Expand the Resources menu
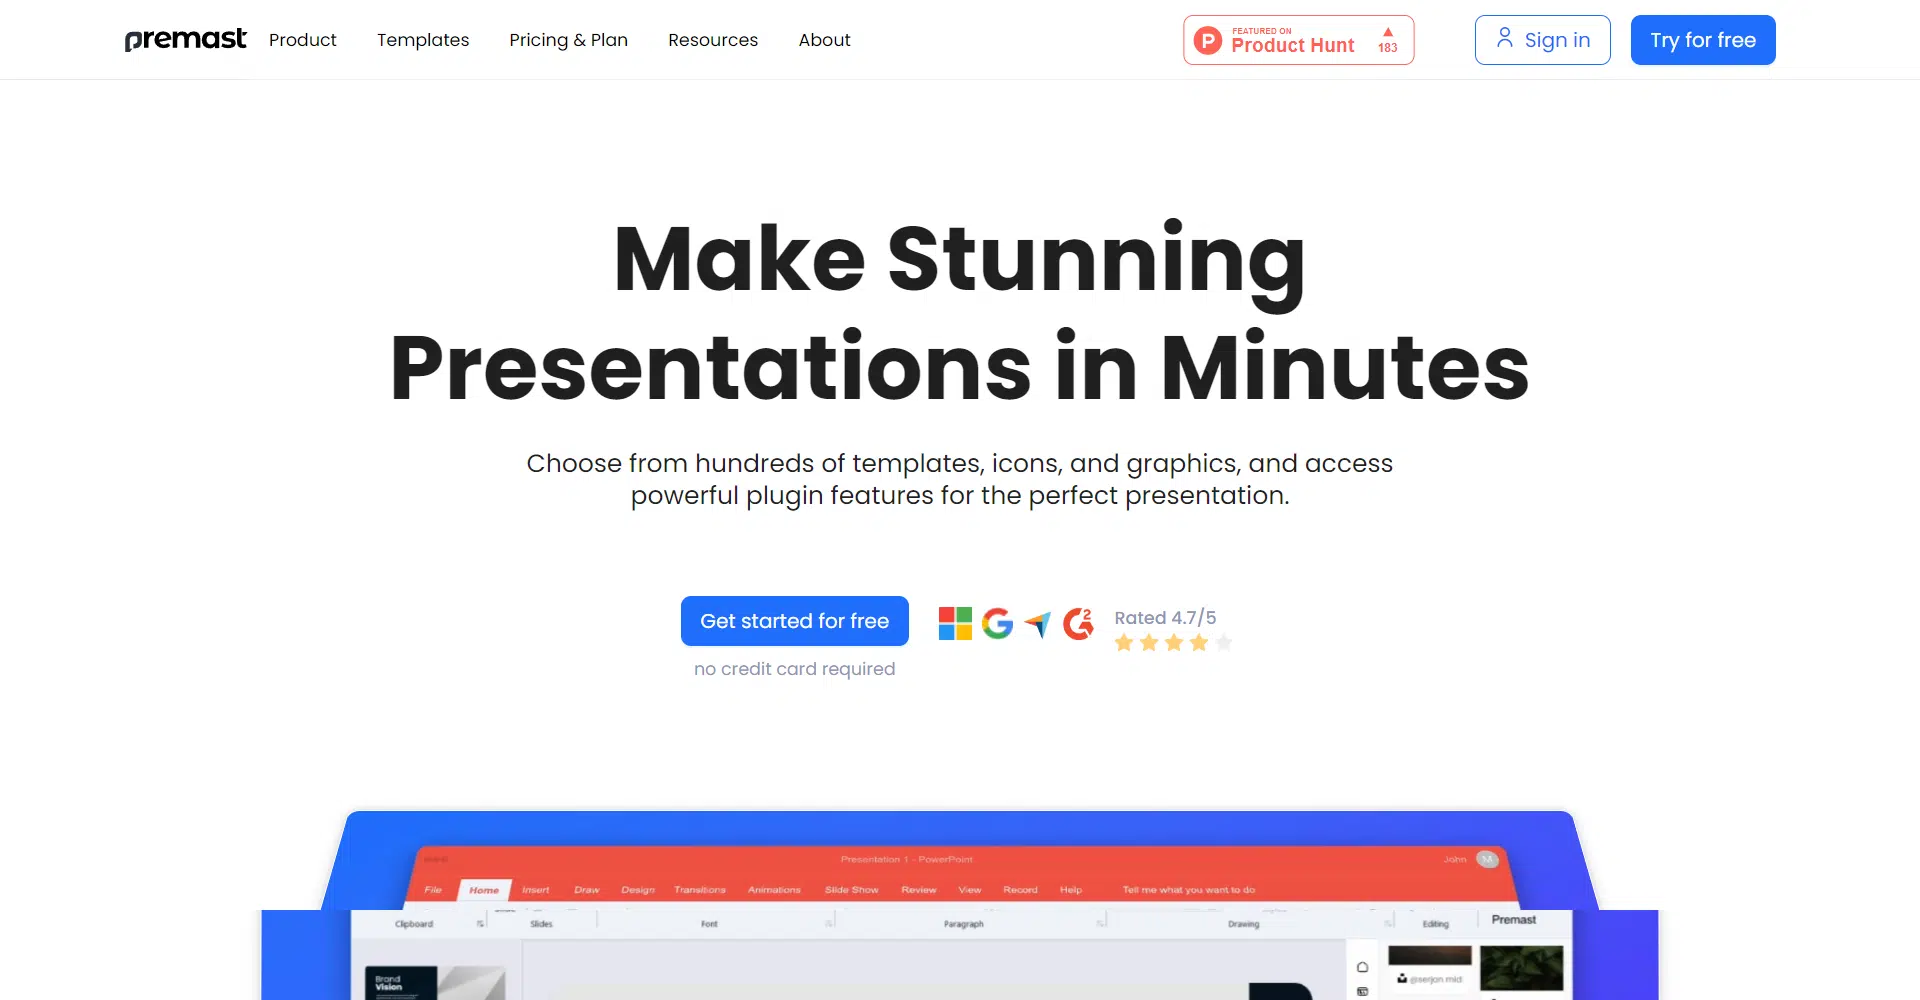1920x1000 pixels. click(x=713, y=40)
